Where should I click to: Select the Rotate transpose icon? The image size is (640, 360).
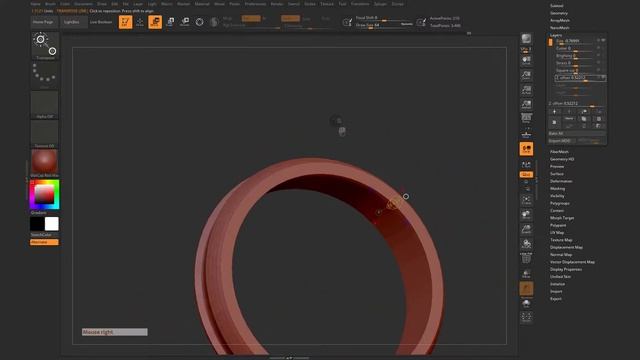pos(185,22)
